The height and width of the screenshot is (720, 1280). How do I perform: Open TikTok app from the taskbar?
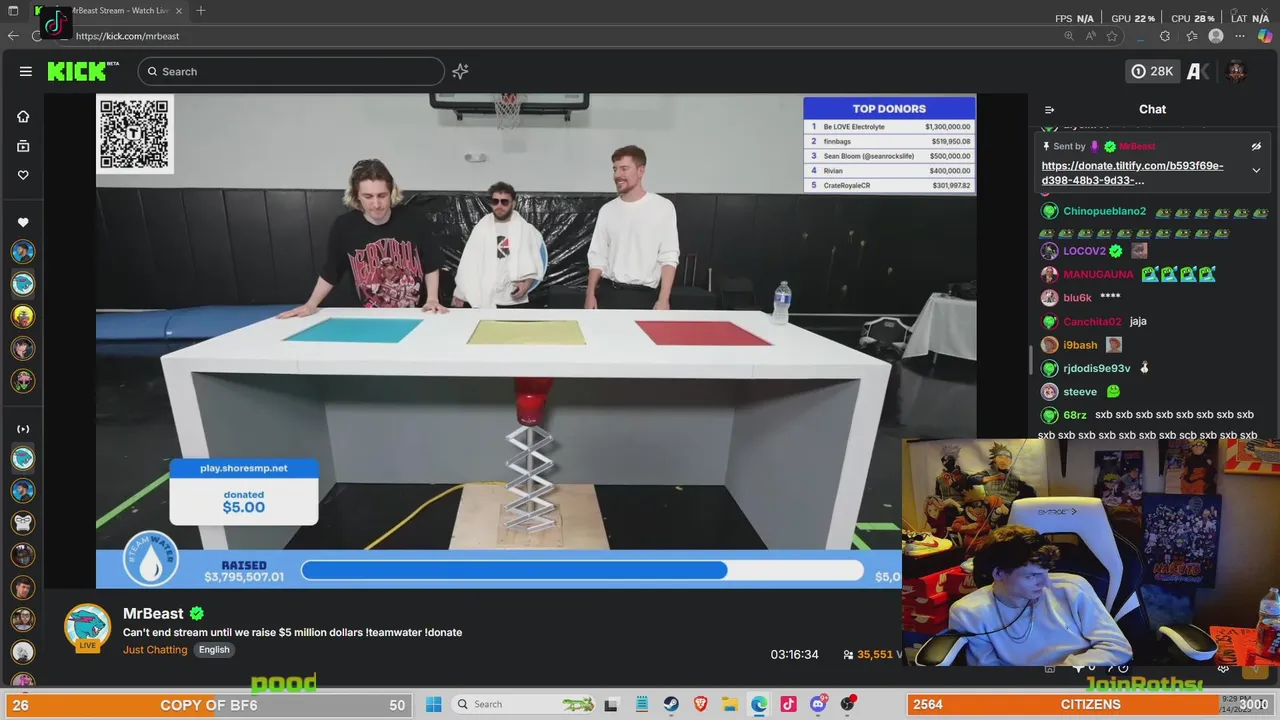coord(788,704)
